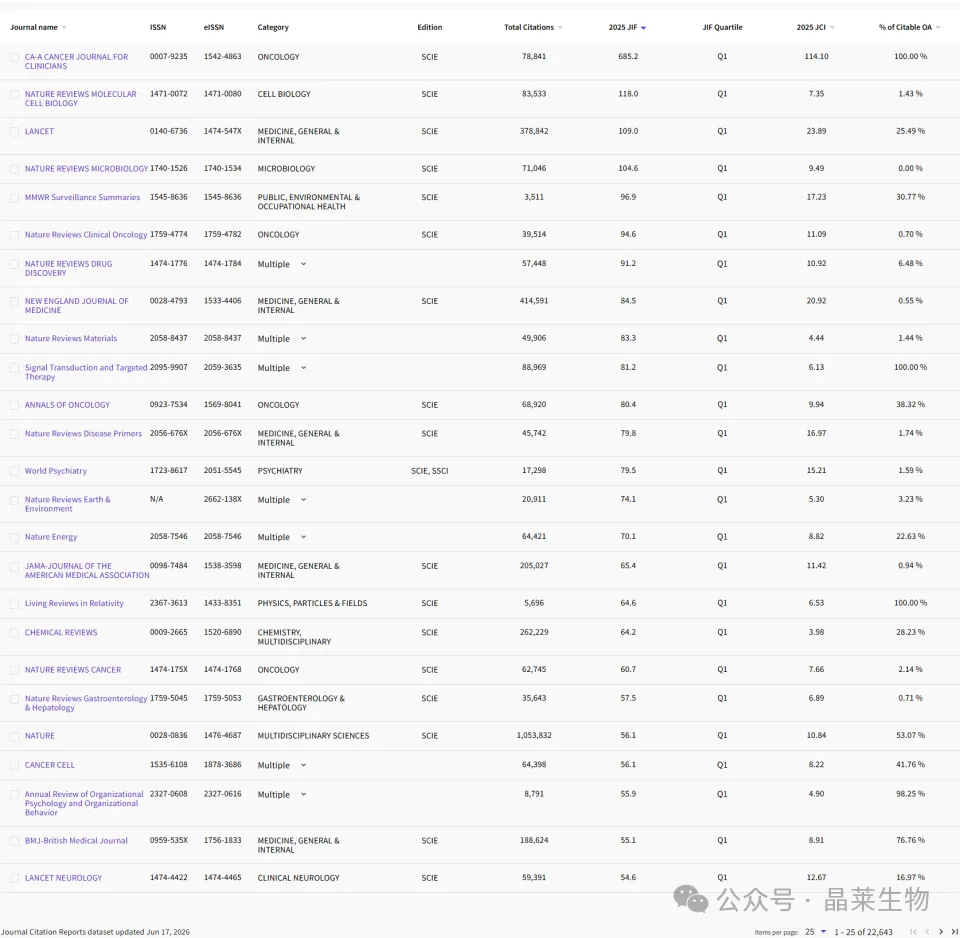Expand Multiple categories for CANCER CELL
The width and height of the screenshot is (960, 938).
(x=303, y=765)
